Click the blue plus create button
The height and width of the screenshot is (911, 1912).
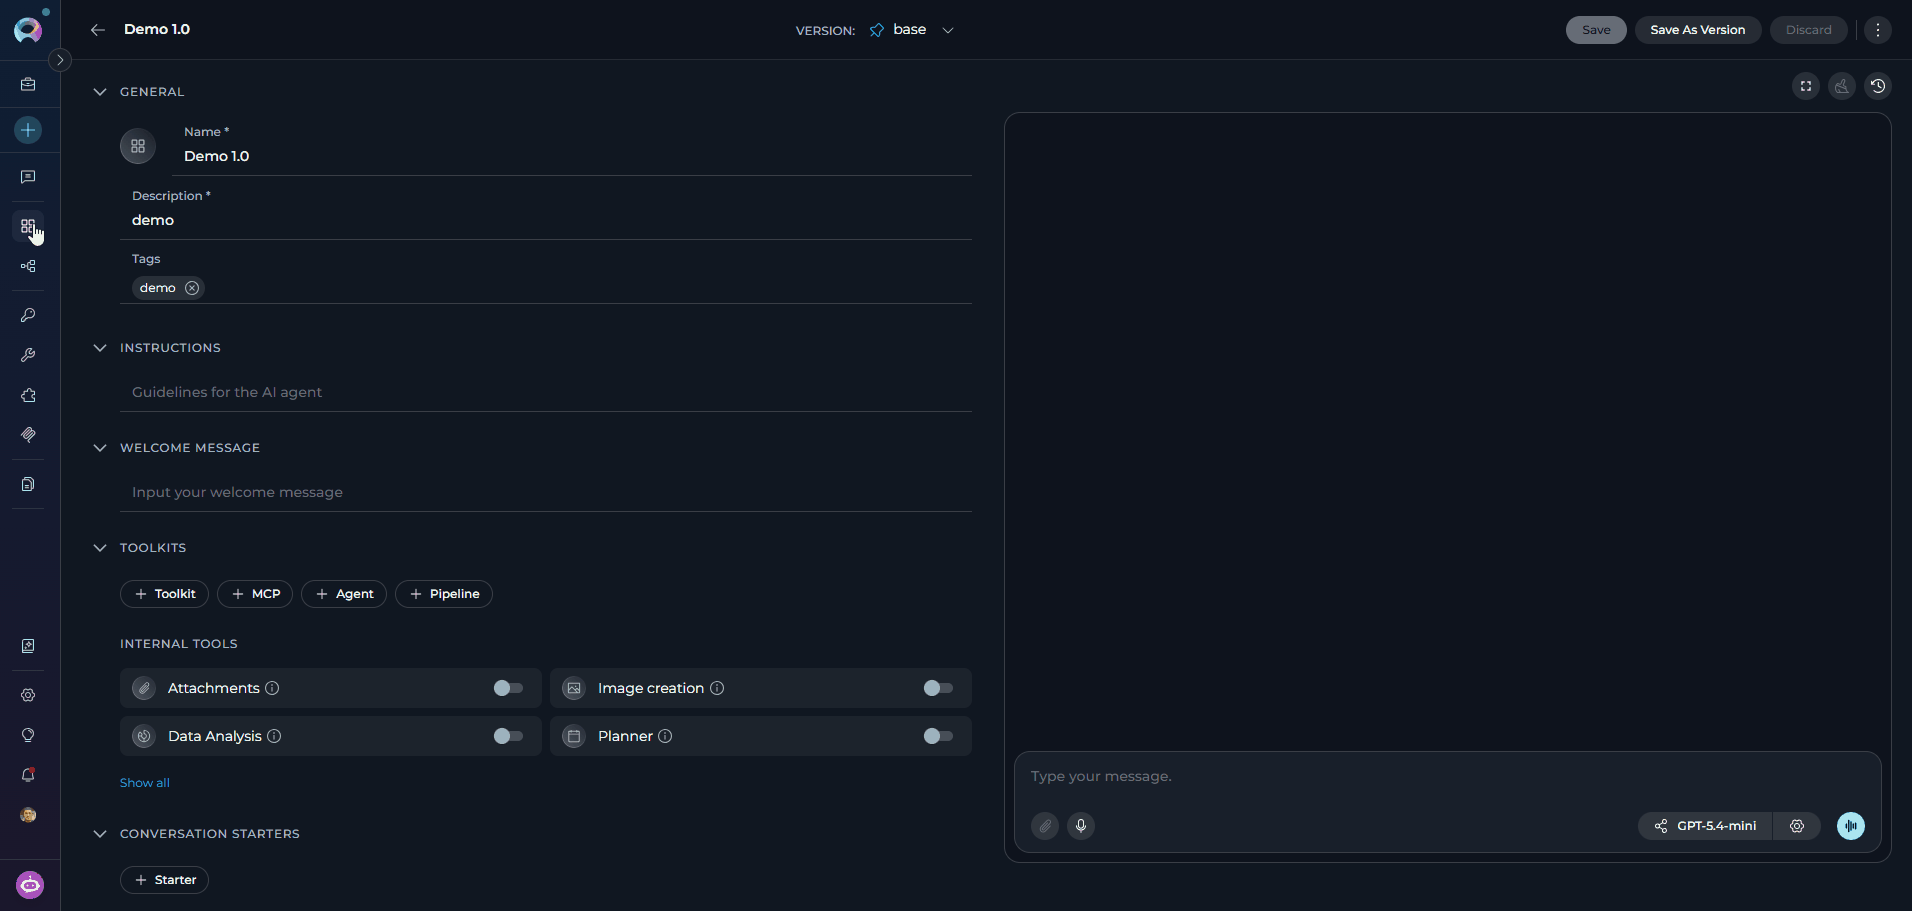(x=28, y=130)
